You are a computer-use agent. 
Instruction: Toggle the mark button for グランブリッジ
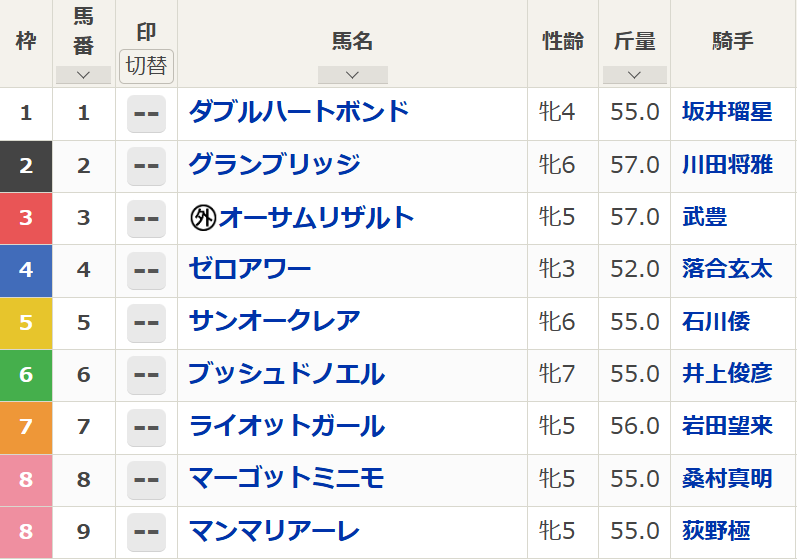coord(146,166)
